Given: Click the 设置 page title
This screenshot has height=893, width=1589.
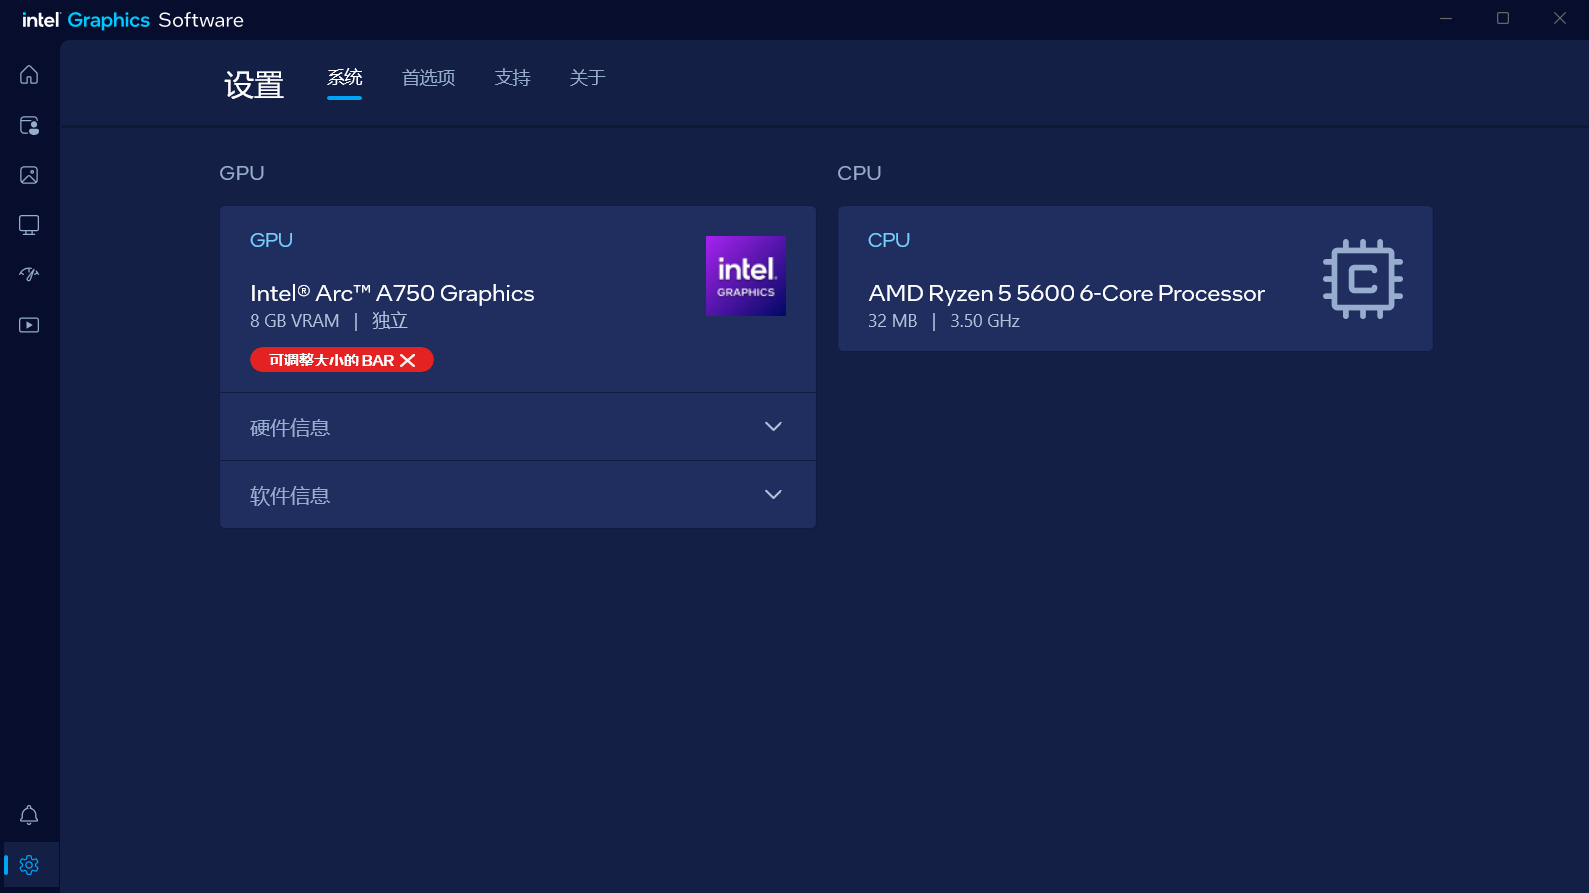Looking at the screenshot, I should click(254, 85).
